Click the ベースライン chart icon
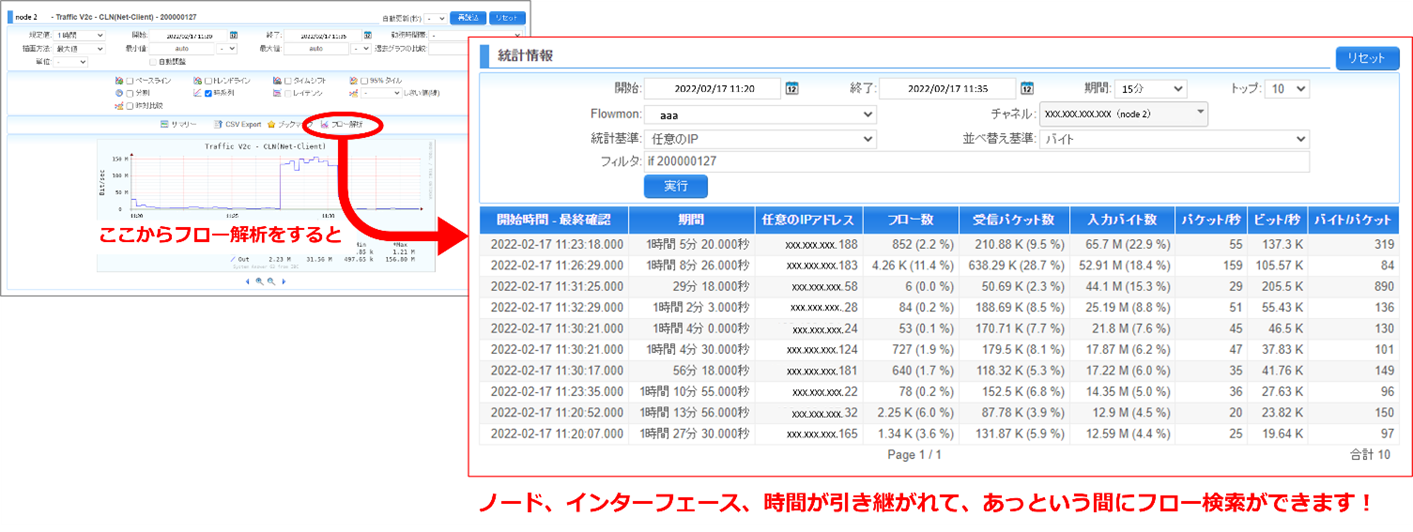Viewport: 1413px width, 532px height. (x=119, y=81)
